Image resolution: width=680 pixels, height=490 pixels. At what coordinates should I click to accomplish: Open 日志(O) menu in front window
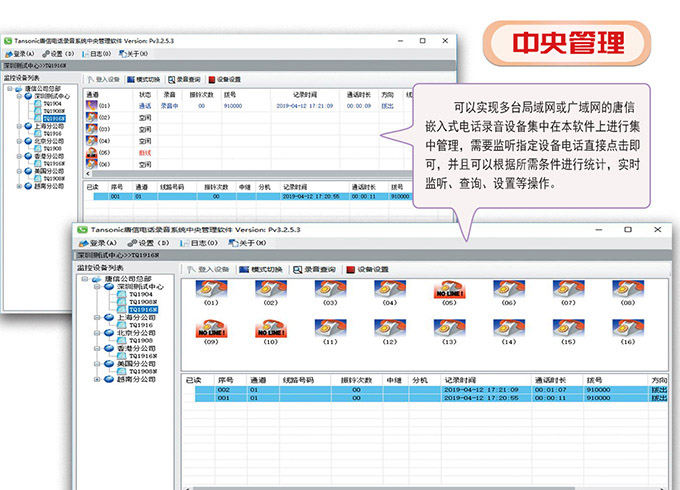point(199,243)
